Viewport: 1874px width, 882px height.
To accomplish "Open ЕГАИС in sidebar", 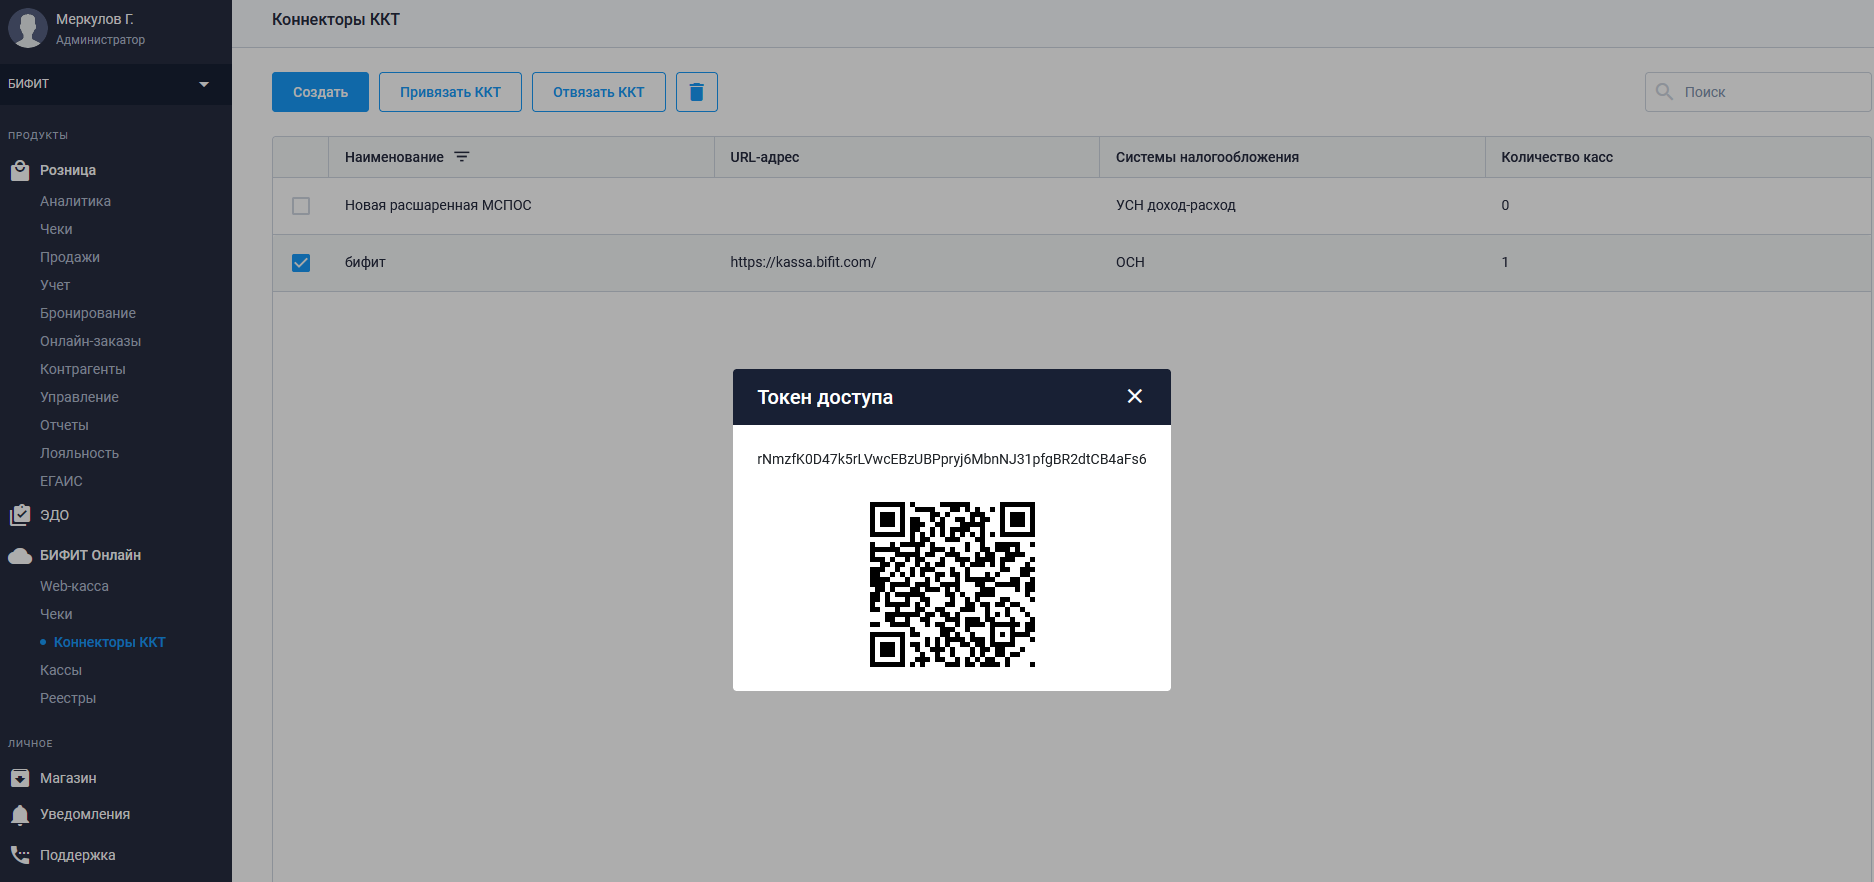I will coord(61,481).
